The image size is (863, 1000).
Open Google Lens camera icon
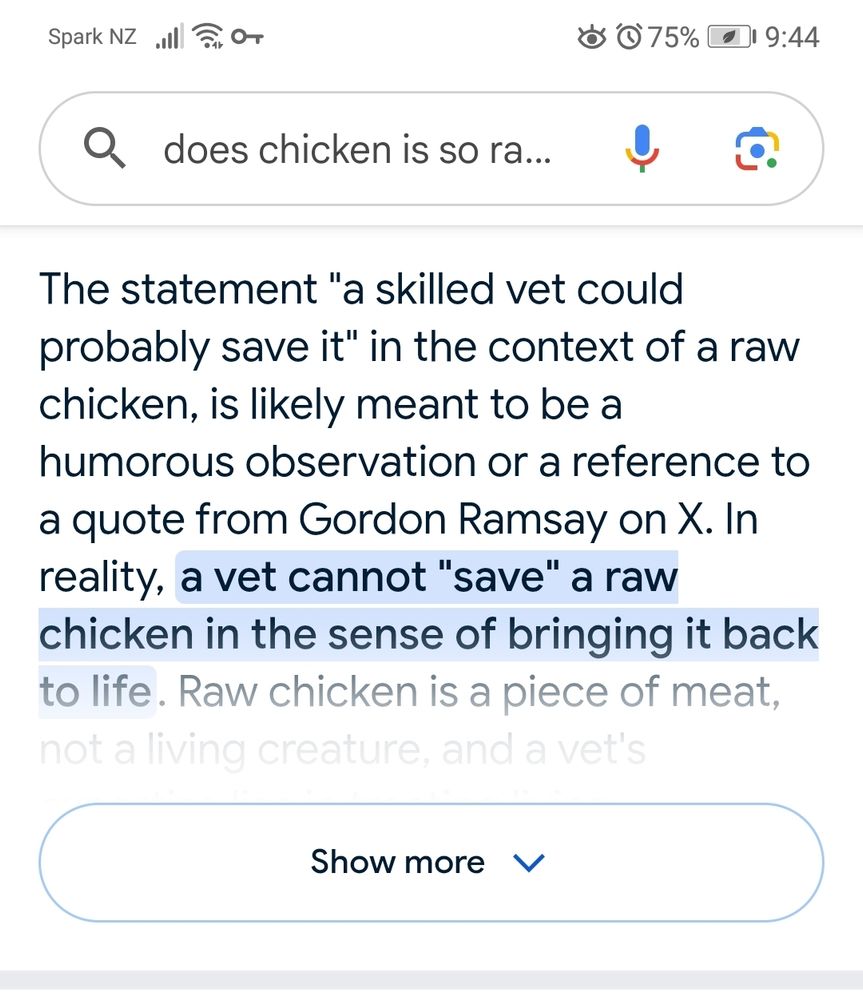click(x=757, y=150)
